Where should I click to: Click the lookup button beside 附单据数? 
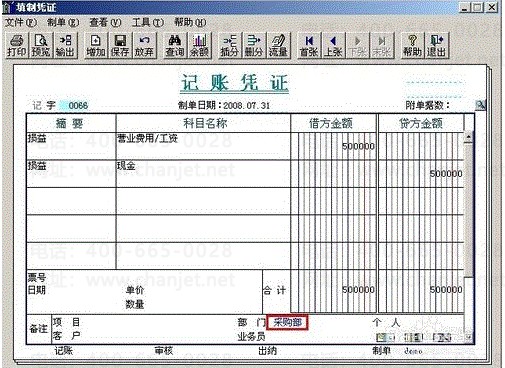click(480, 105)
